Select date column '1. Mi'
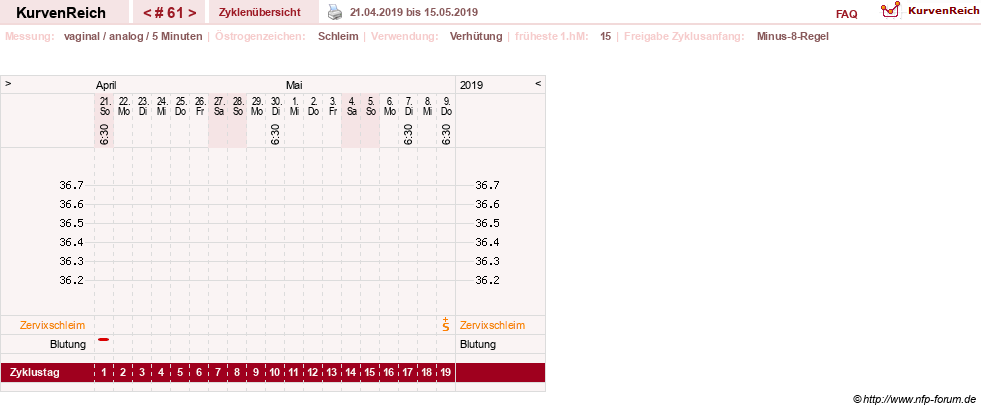981x411 pixels. pyautogui.click(x=294, y=106)
